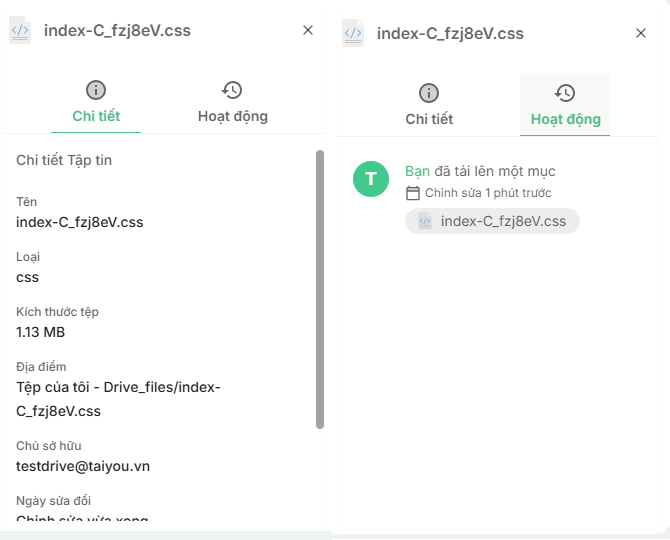Click the info icon in the left panel

click(x=96, y=90)
